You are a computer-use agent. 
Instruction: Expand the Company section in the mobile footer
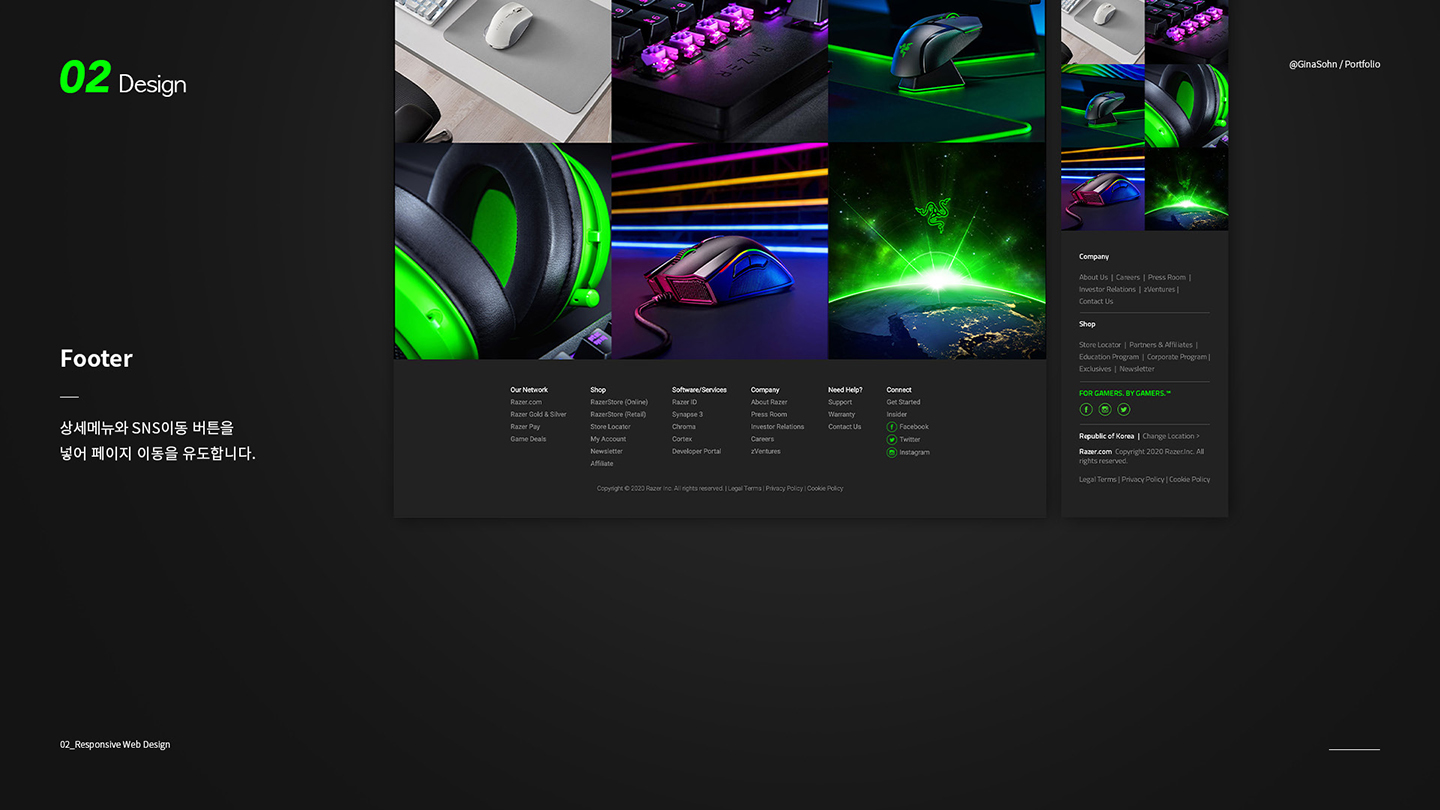point(1093,256)
